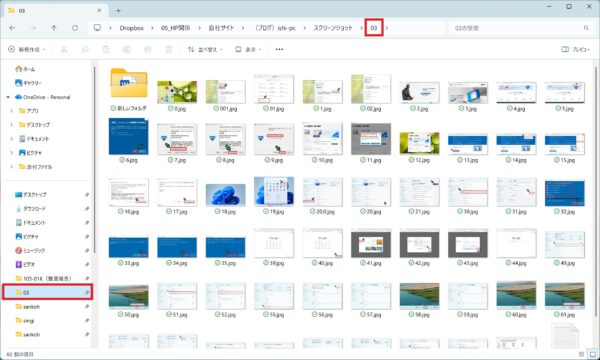
Task: Select OneDrive - Personal in the sidebar
Action: coord(42,97)
